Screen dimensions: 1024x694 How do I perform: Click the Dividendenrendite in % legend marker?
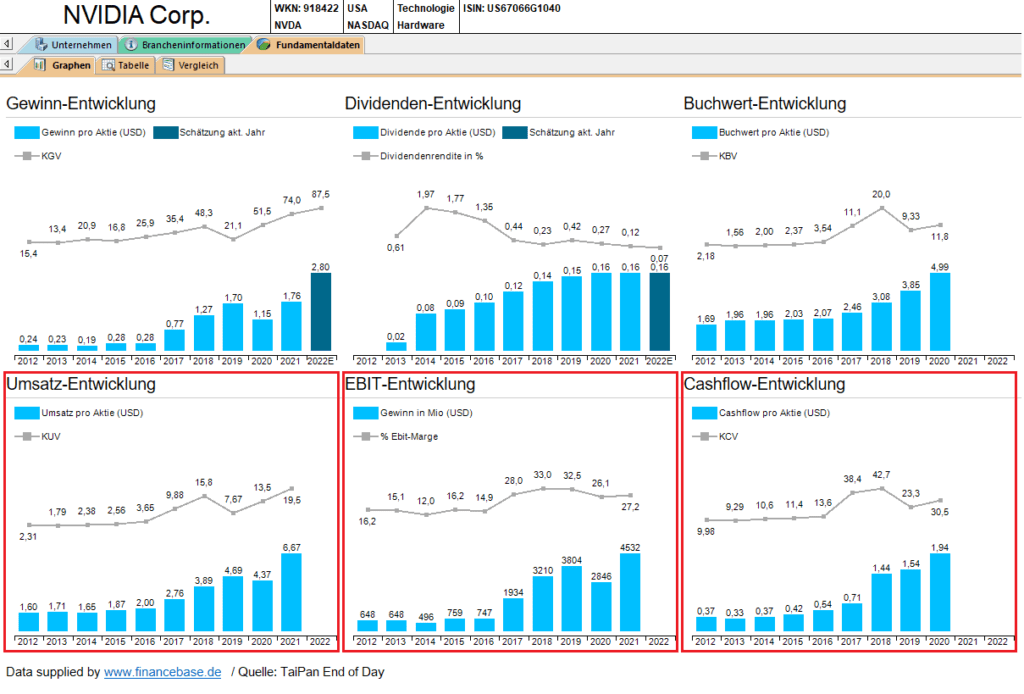pyautogui.click(x=364, y=156)
